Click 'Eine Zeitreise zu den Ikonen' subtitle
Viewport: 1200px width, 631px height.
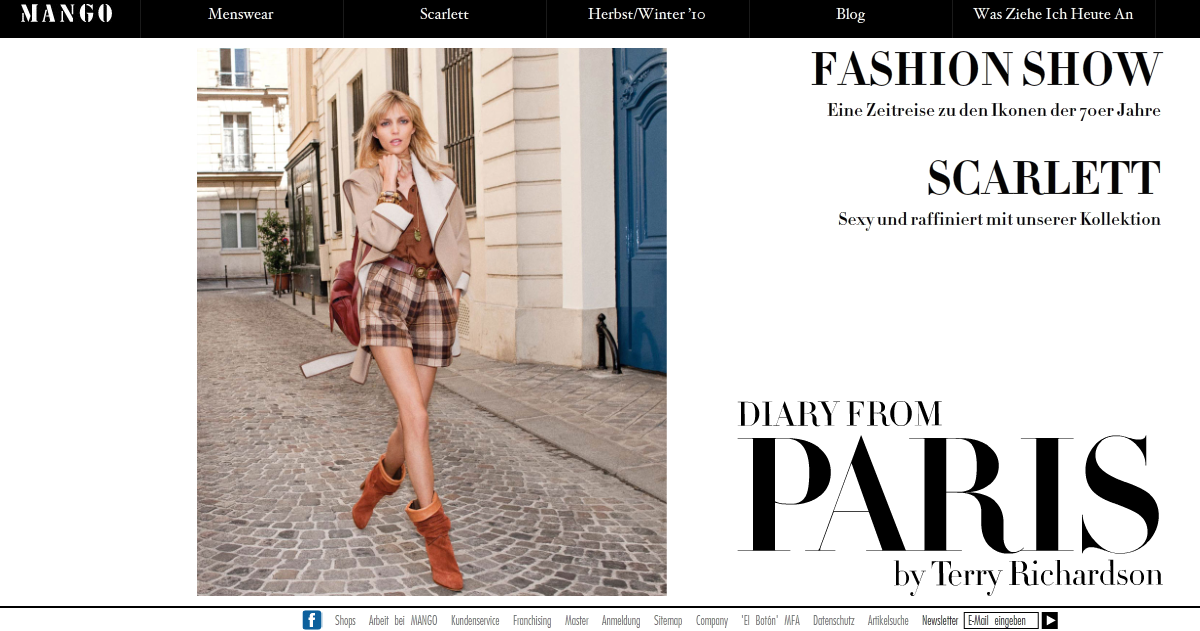coord(994,111)
